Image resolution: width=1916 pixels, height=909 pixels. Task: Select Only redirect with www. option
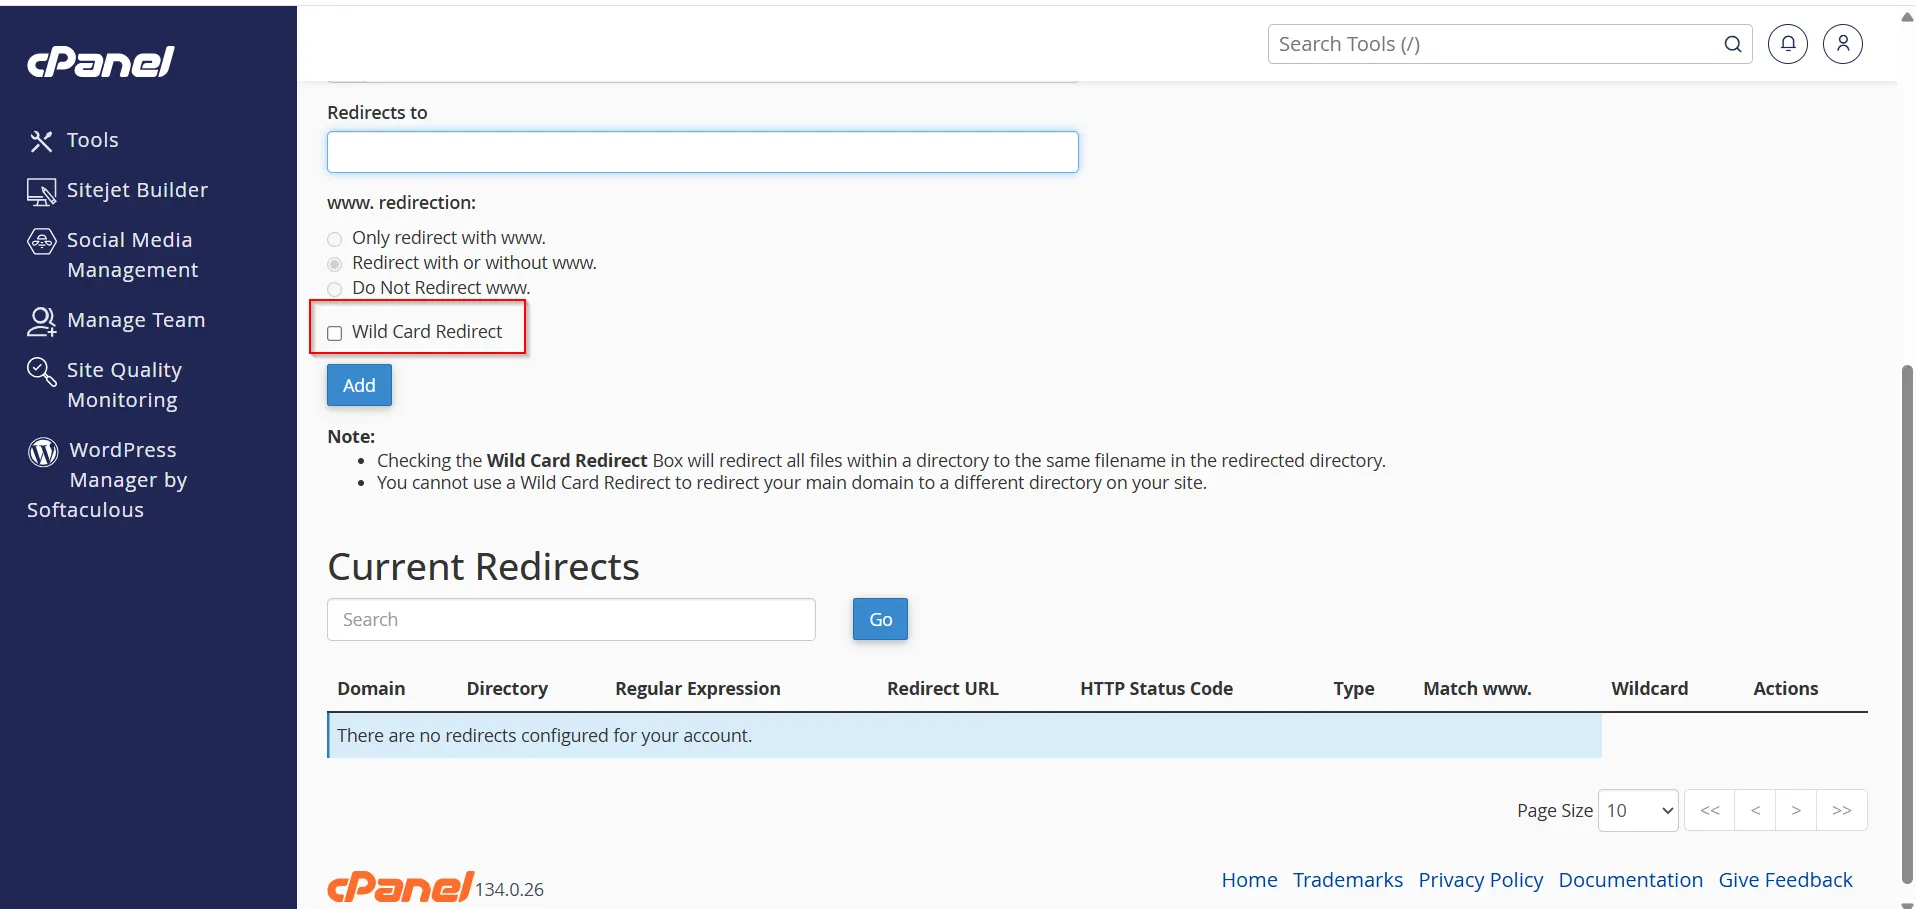pyautogui.click(x=335, y=239)
